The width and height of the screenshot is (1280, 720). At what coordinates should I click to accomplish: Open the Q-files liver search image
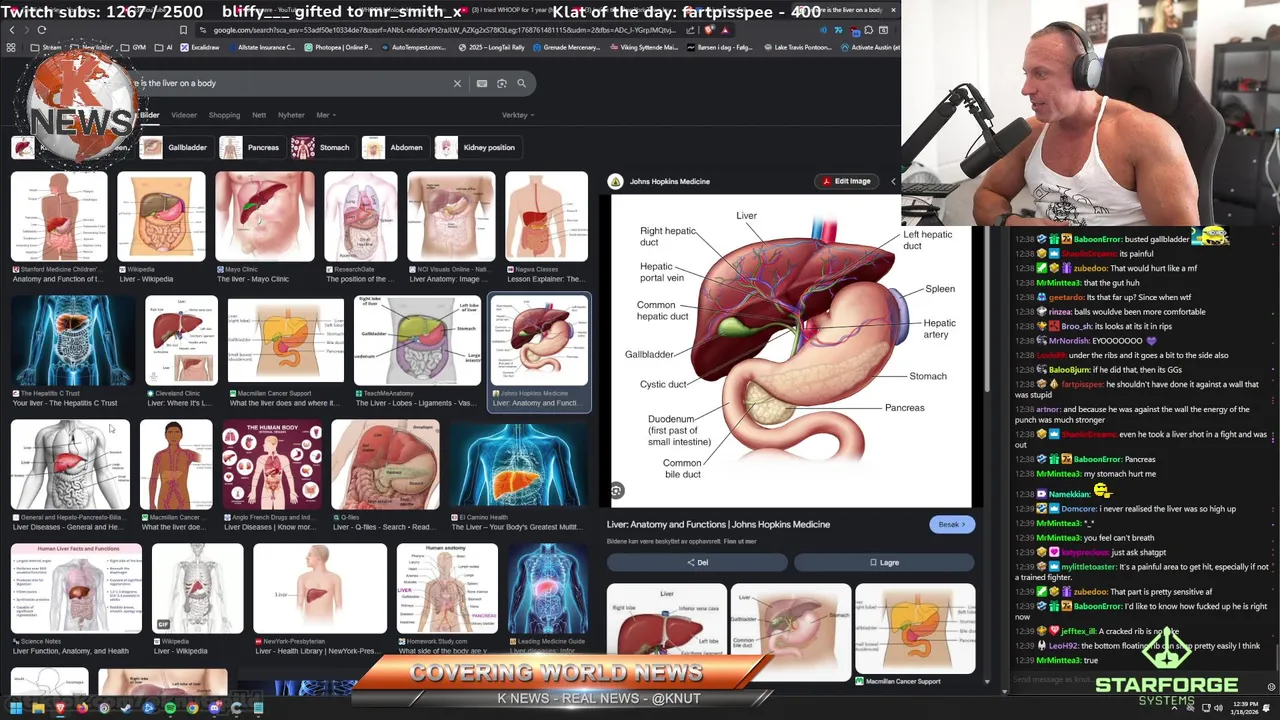click(x=385, y=465)
